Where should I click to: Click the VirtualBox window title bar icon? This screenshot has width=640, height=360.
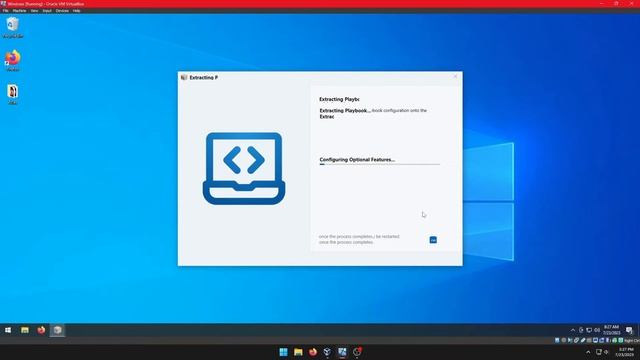[4, 4]
